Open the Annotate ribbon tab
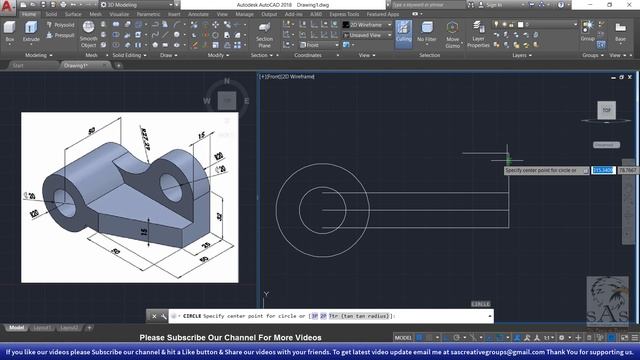The image size is (640, 360). (198, 14)
